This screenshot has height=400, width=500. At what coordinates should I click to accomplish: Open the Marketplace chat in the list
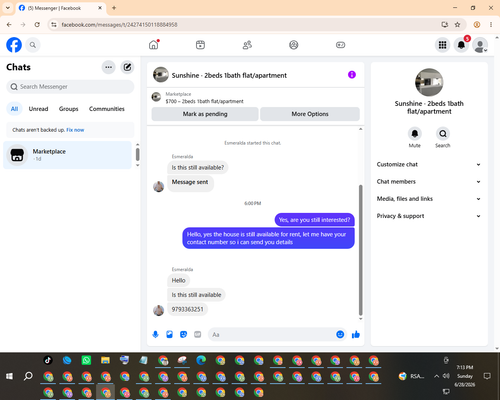point(67,155)
